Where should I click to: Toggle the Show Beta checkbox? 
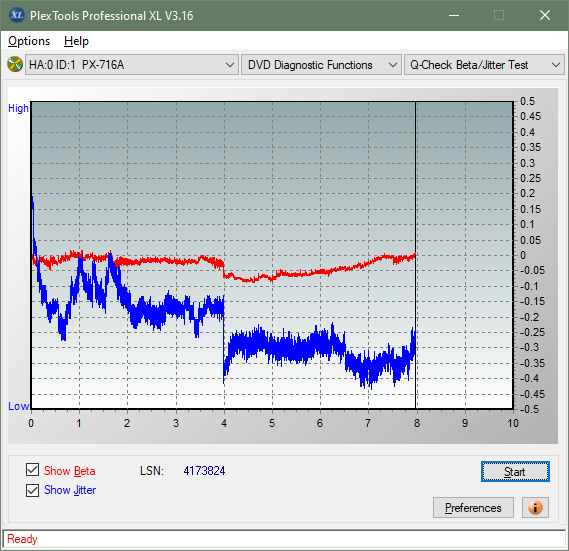coord(32,469)
